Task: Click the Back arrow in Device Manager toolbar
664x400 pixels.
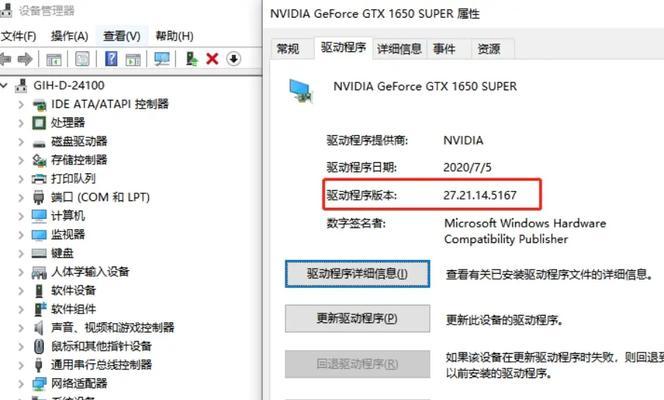Action: [x=5, y=59]
